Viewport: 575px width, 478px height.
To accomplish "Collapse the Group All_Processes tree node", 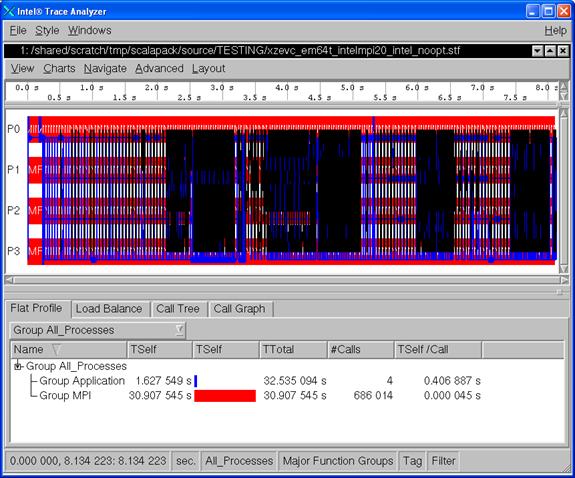I will click(x=18, y=366).
